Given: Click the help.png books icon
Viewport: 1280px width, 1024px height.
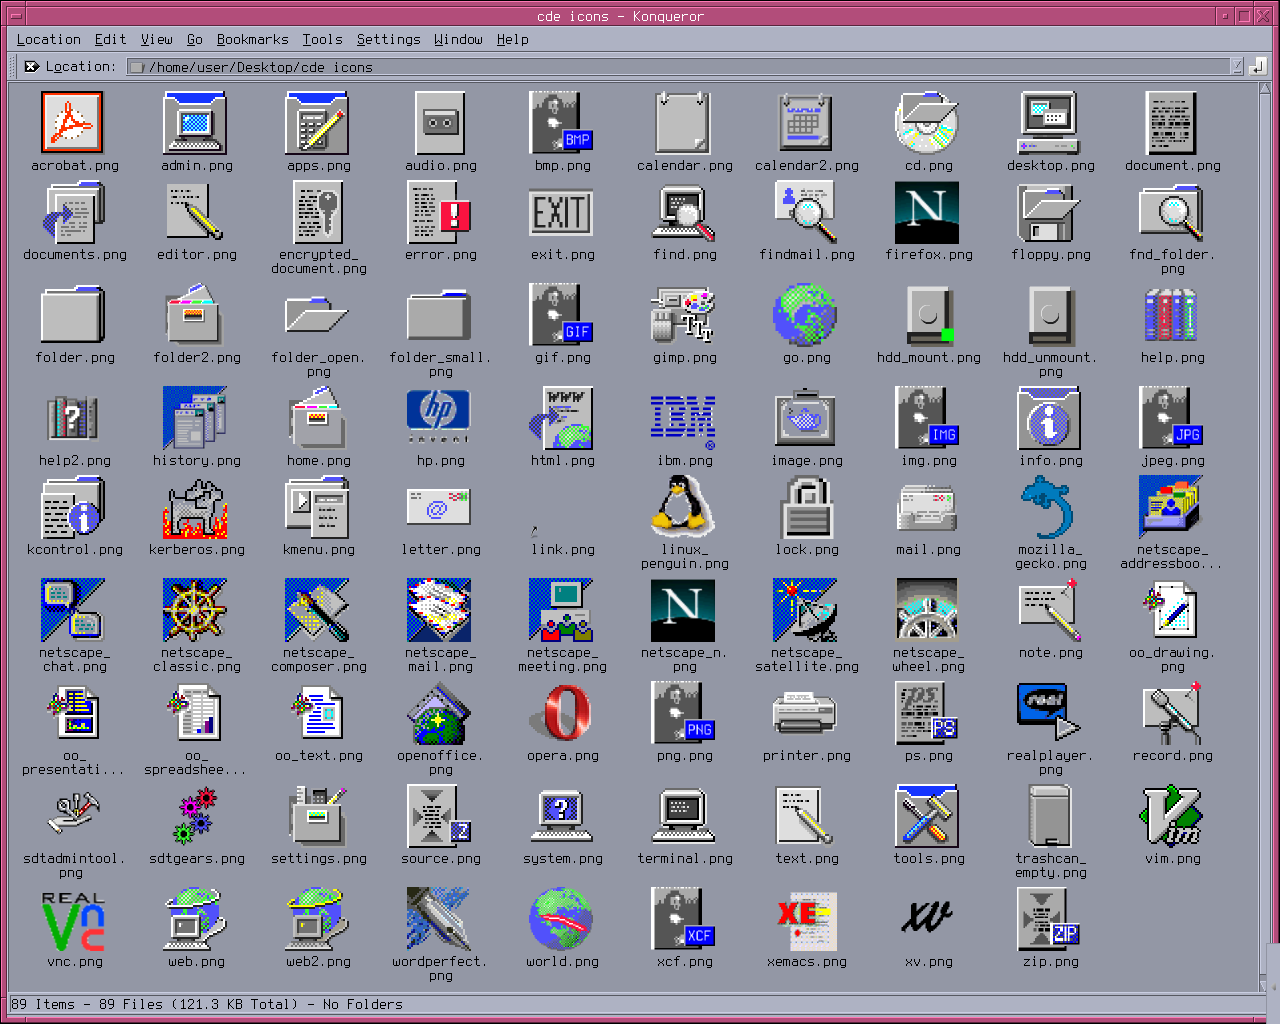Looking at the screenshot, I should 1171,315.
